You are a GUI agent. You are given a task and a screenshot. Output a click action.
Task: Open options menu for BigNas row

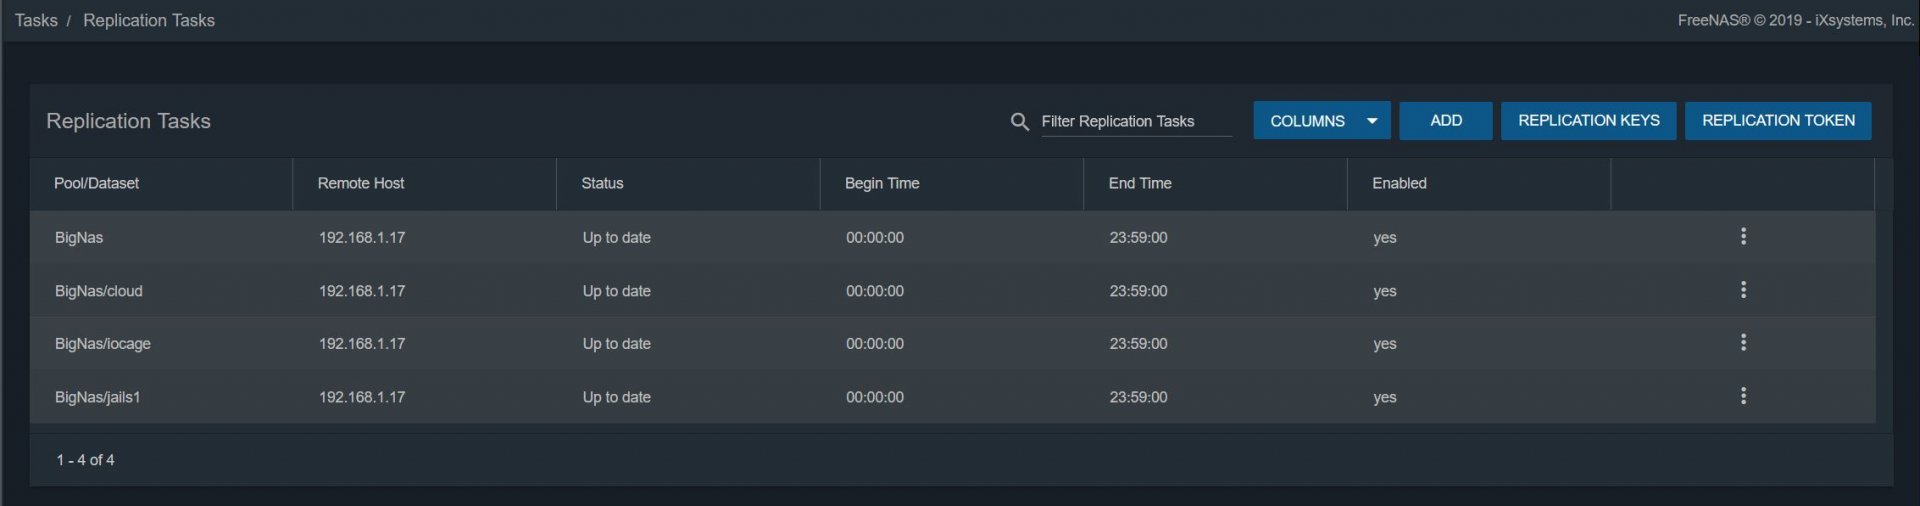[x=1743, y=237]
